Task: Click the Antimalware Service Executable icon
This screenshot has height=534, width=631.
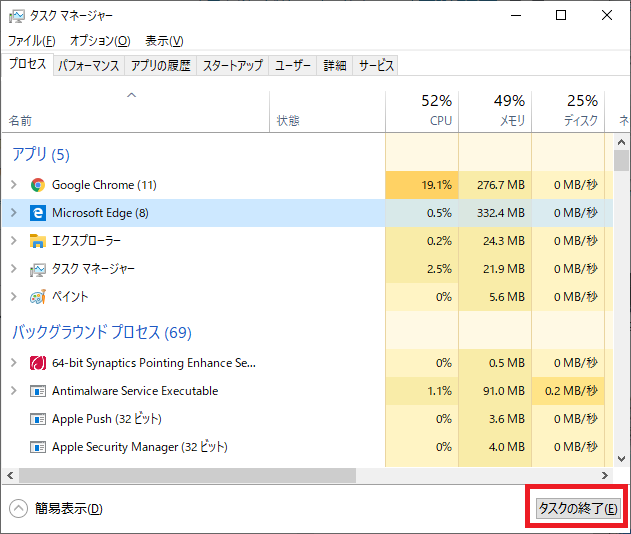Action: pyautogui.click(x=38, y=391)
